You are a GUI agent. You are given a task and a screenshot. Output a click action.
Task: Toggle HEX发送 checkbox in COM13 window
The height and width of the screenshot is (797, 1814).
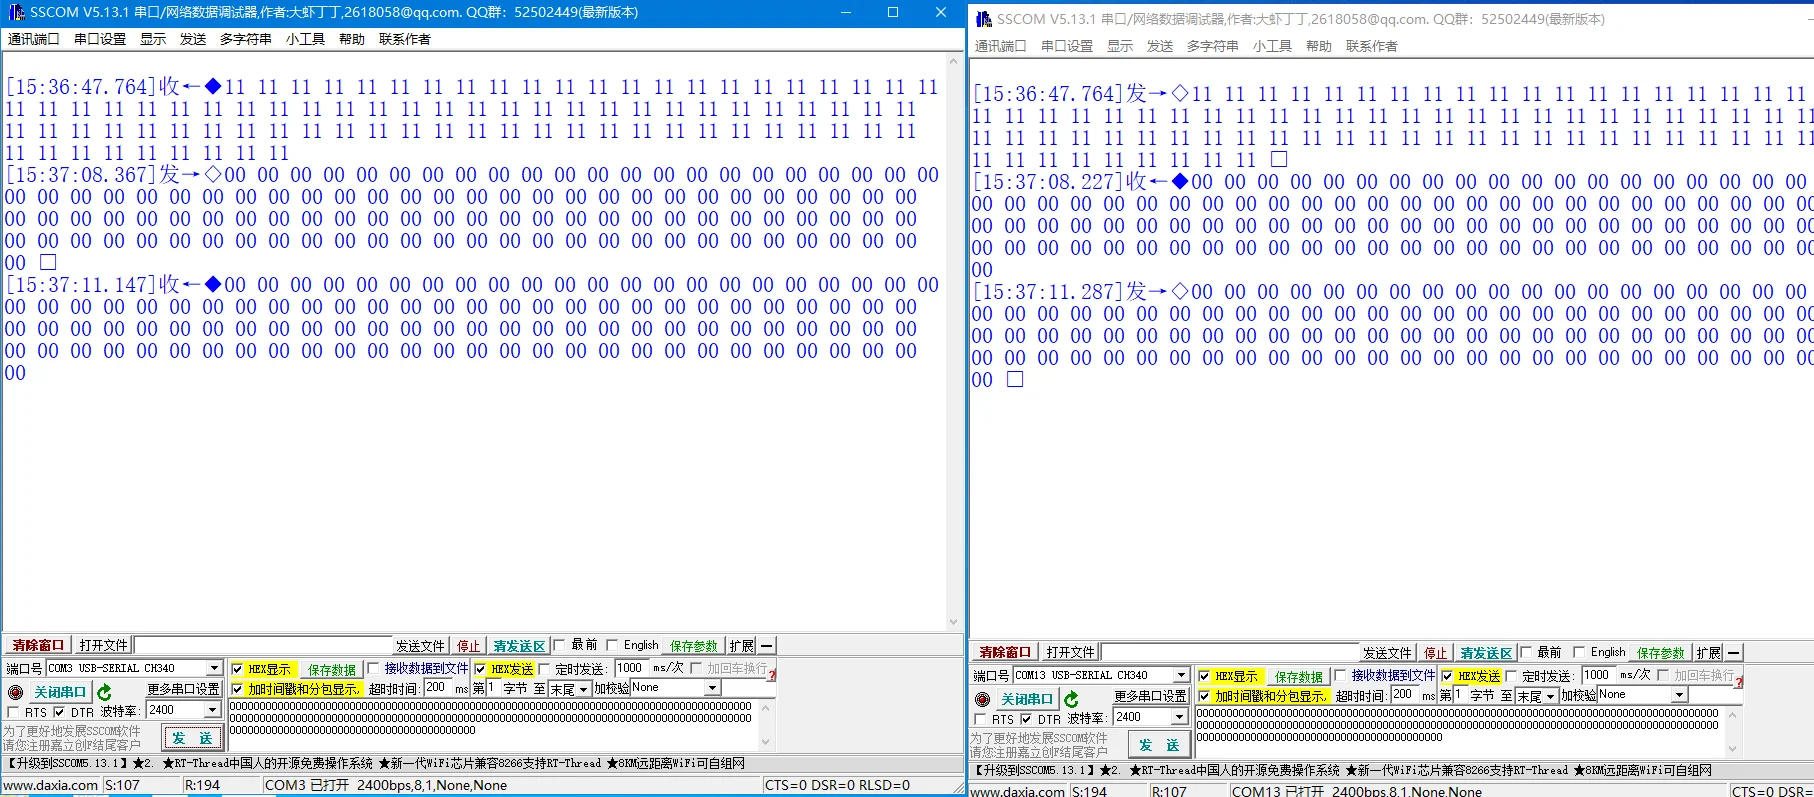point(1447,676)
